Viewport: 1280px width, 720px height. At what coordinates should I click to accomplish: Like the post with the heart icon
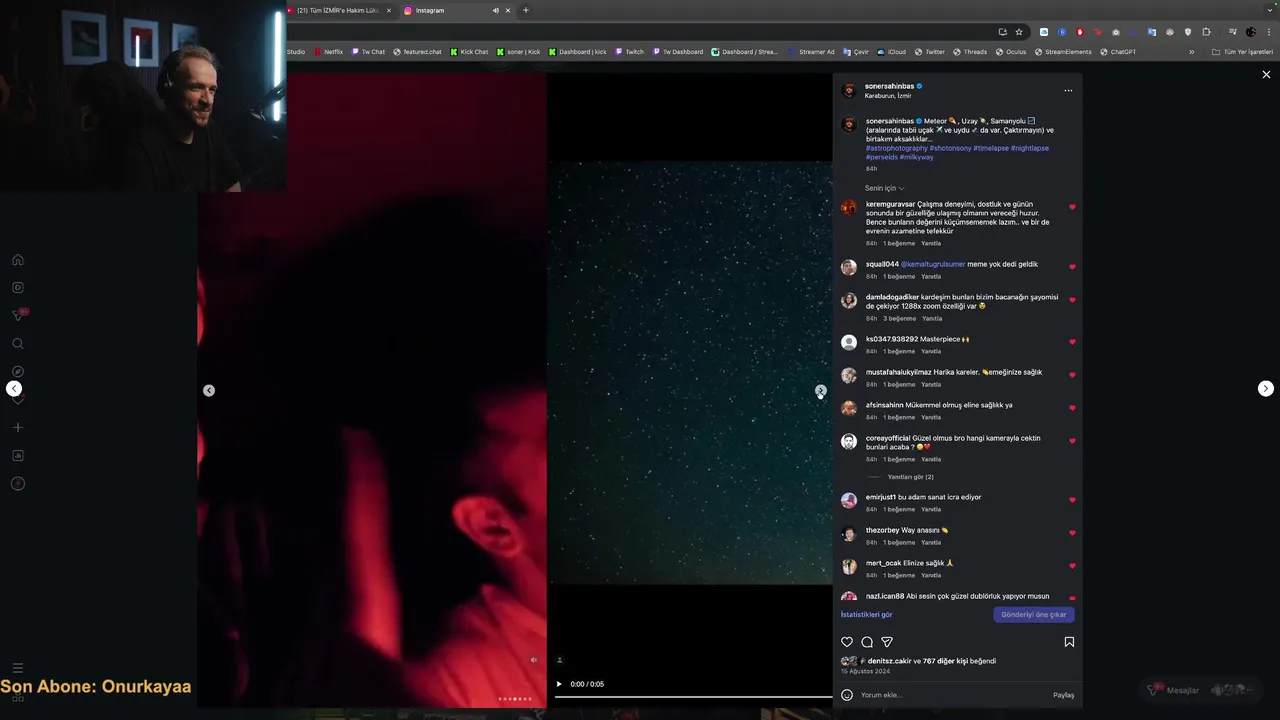[847, 642]
